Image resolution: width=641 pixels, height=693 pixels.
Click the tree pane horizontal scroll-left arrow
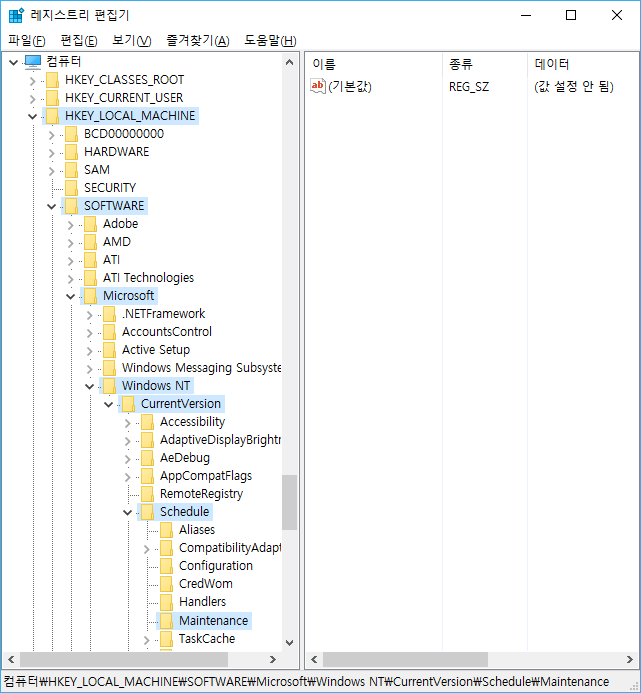pyautogui.click(x=11, y=659)
